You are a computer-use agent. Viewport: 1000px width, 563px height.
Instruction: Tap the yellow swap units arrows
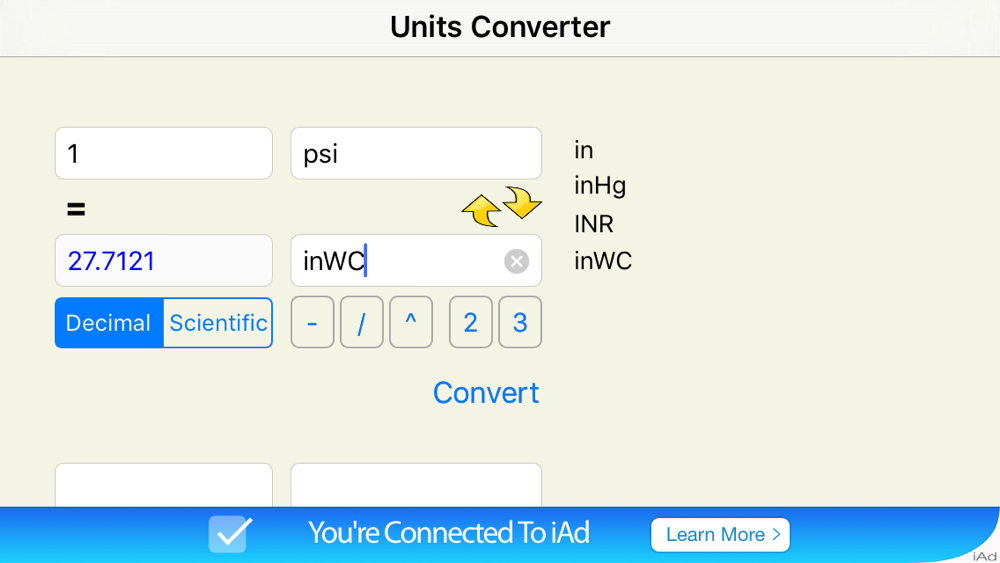tap(501, 206)
